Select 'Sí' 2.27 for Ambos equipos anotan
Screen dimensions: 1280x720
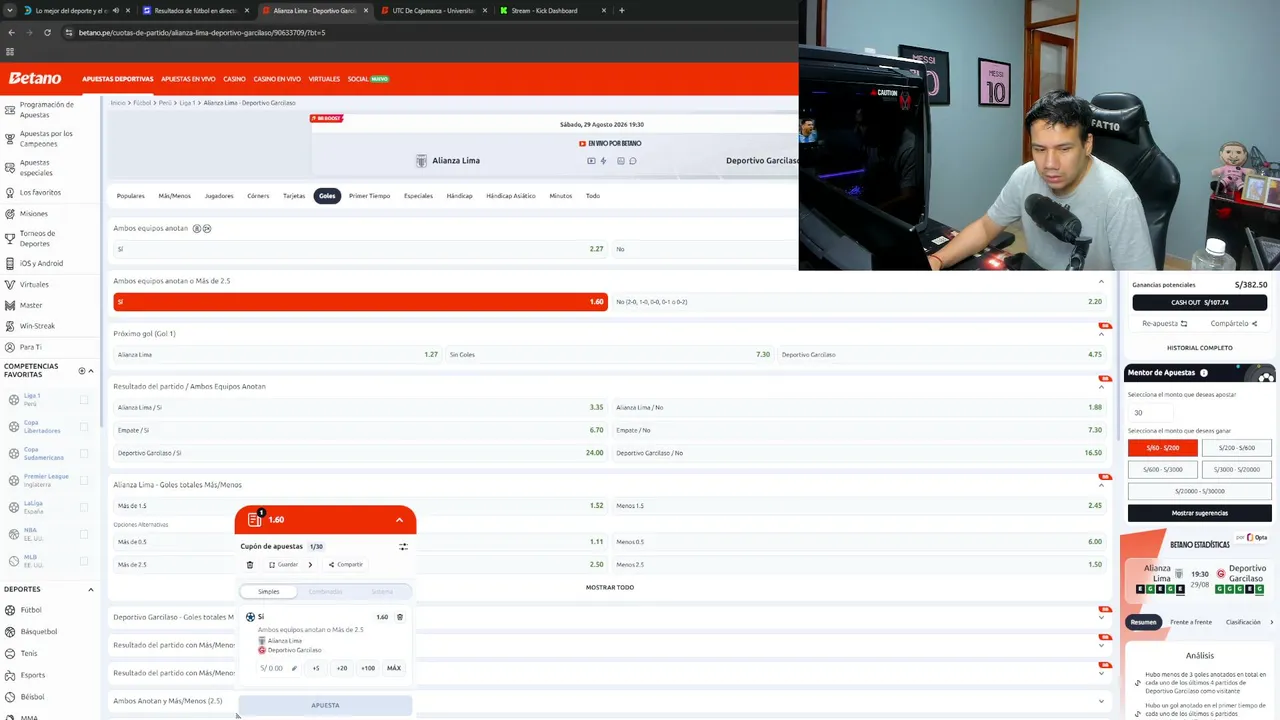coord(360,249)
